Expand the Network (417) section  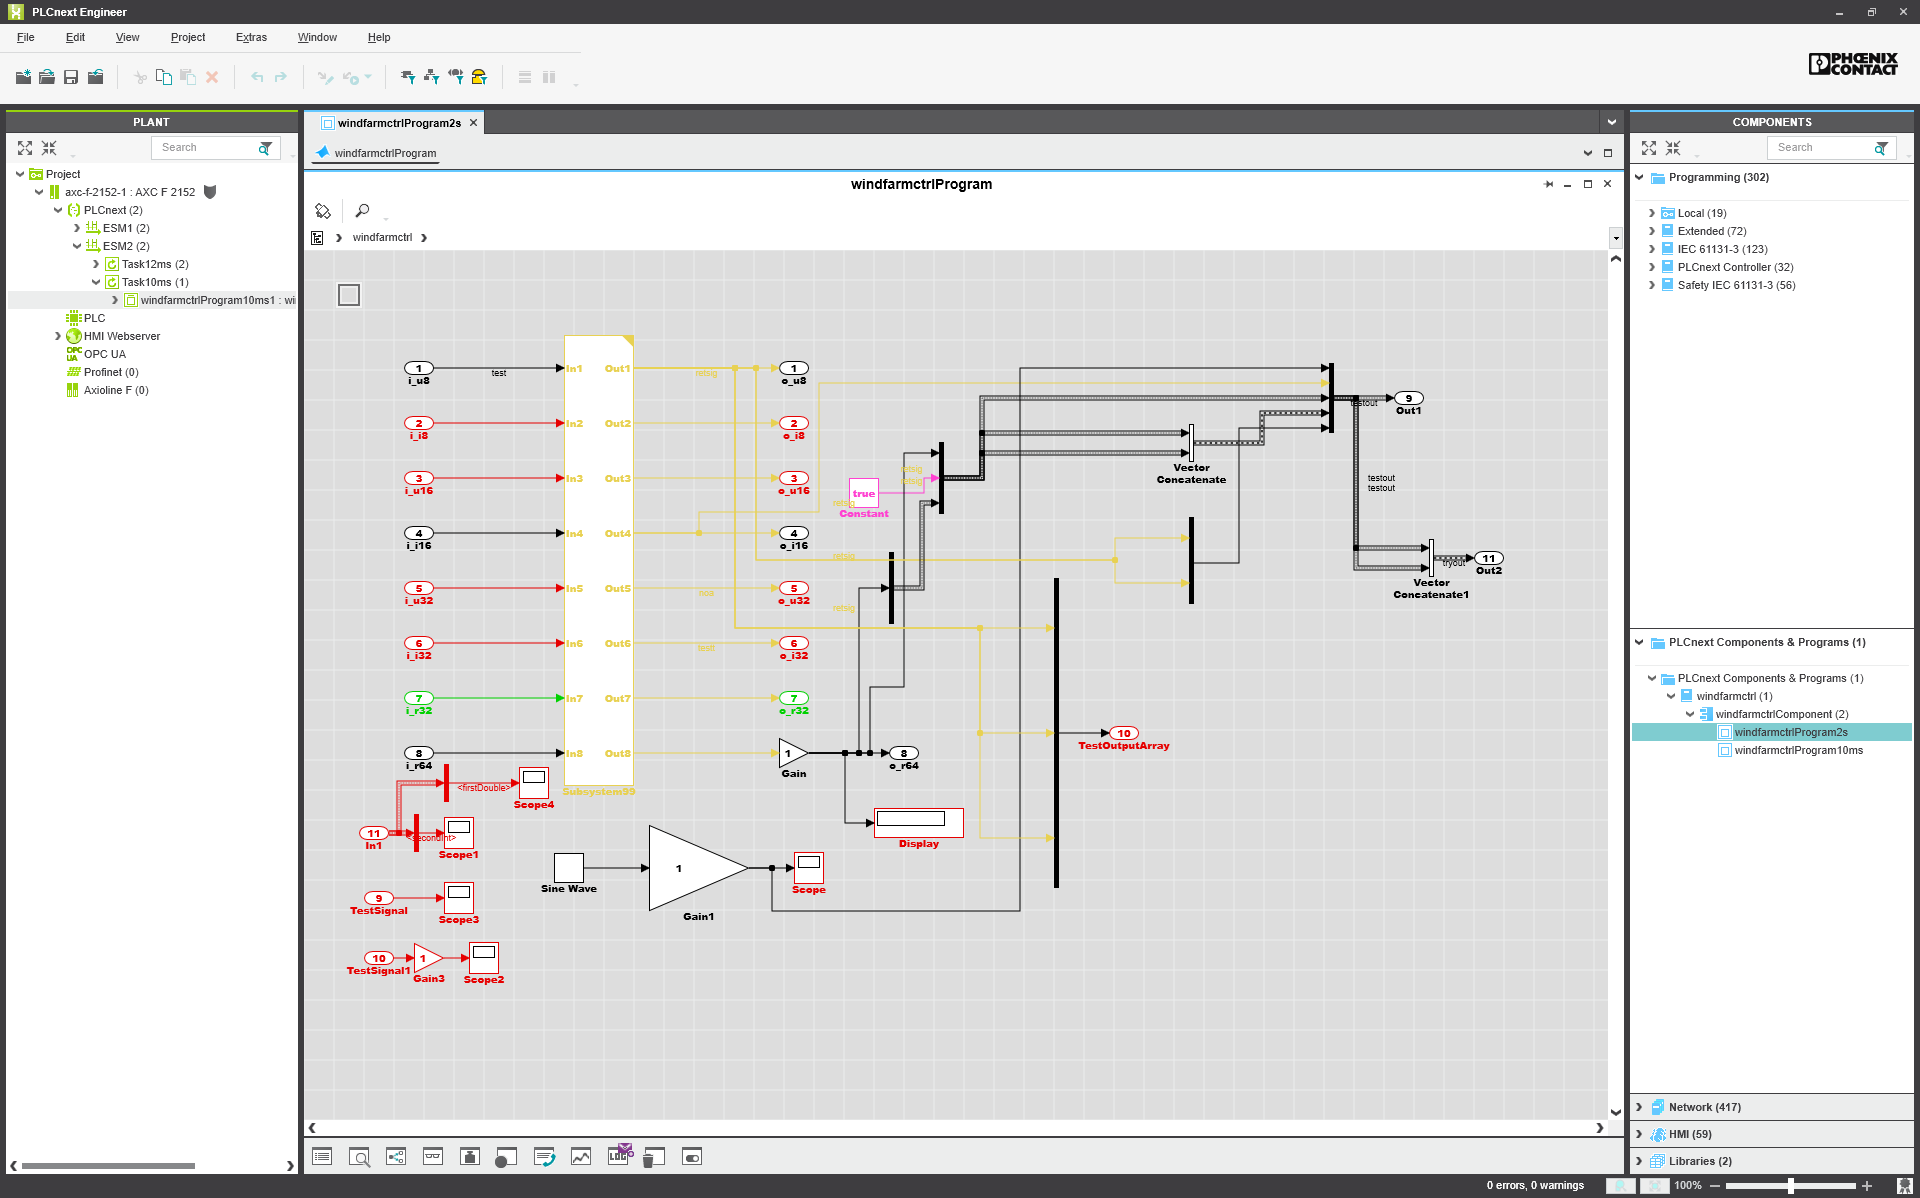pyautogui.click(x=1639, y=1107)
